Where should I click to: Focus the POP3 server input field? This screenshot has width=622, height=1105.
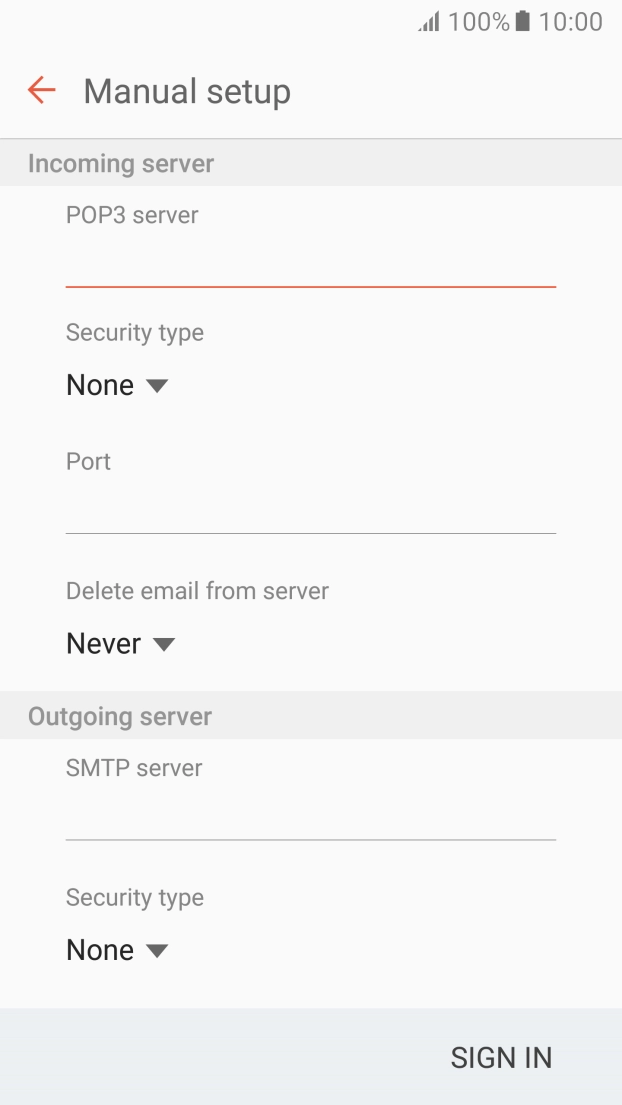pos(310,265)
